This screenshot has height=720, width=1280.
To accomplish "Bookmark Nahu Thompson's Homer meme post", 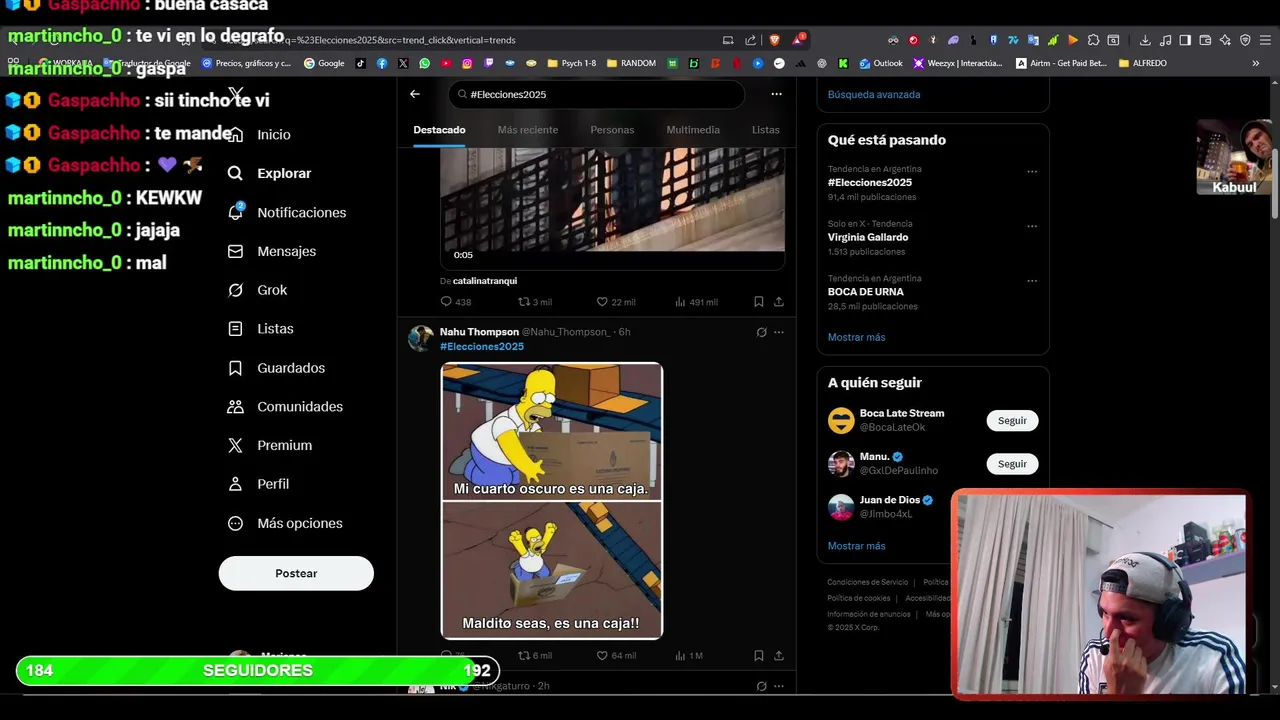I will coord(758,655).
